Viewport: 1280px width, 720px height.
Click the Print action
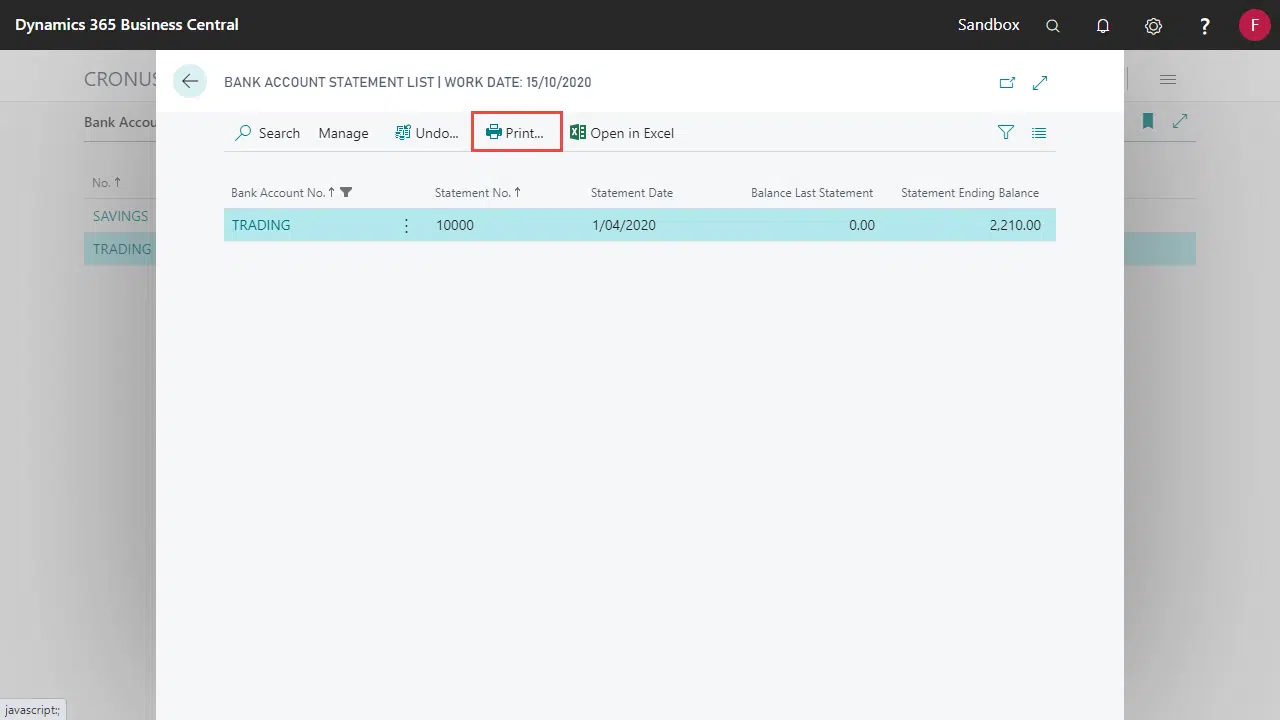516,133
